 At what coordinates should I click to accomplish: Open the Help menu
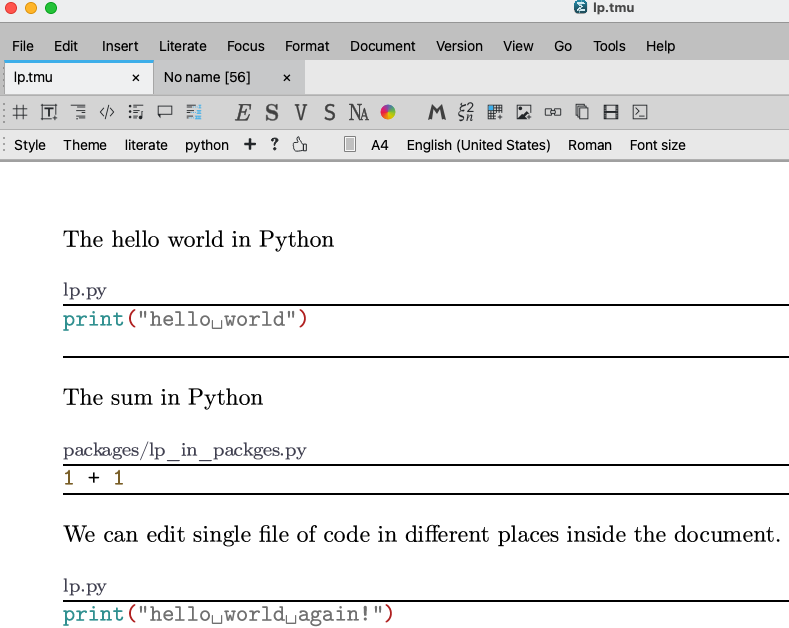[x=660, y=46]
